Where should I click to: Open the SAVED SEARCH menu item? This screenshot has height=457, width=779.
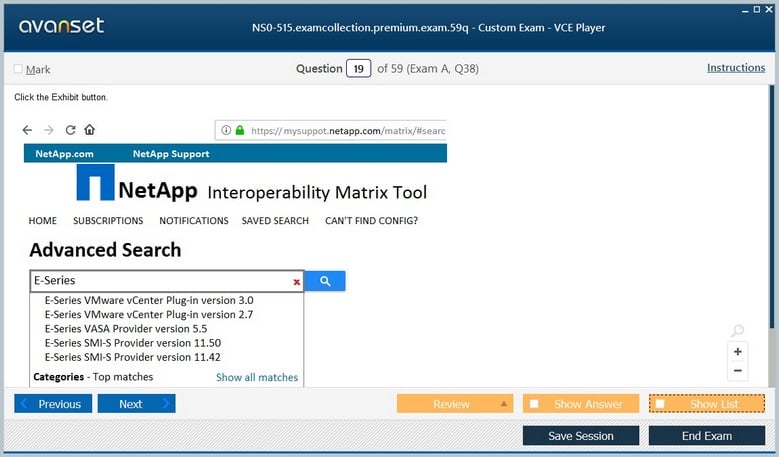click(275, 221)
